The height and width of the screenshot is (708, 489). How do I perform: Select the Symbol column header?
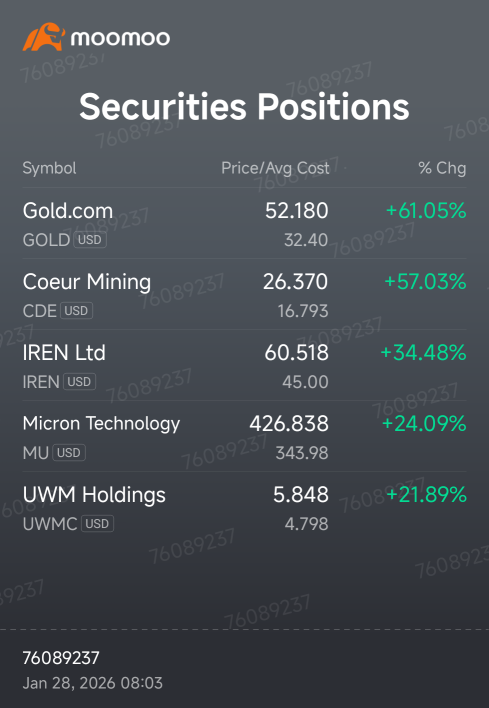pyautogui.click(x=49, y=168)
